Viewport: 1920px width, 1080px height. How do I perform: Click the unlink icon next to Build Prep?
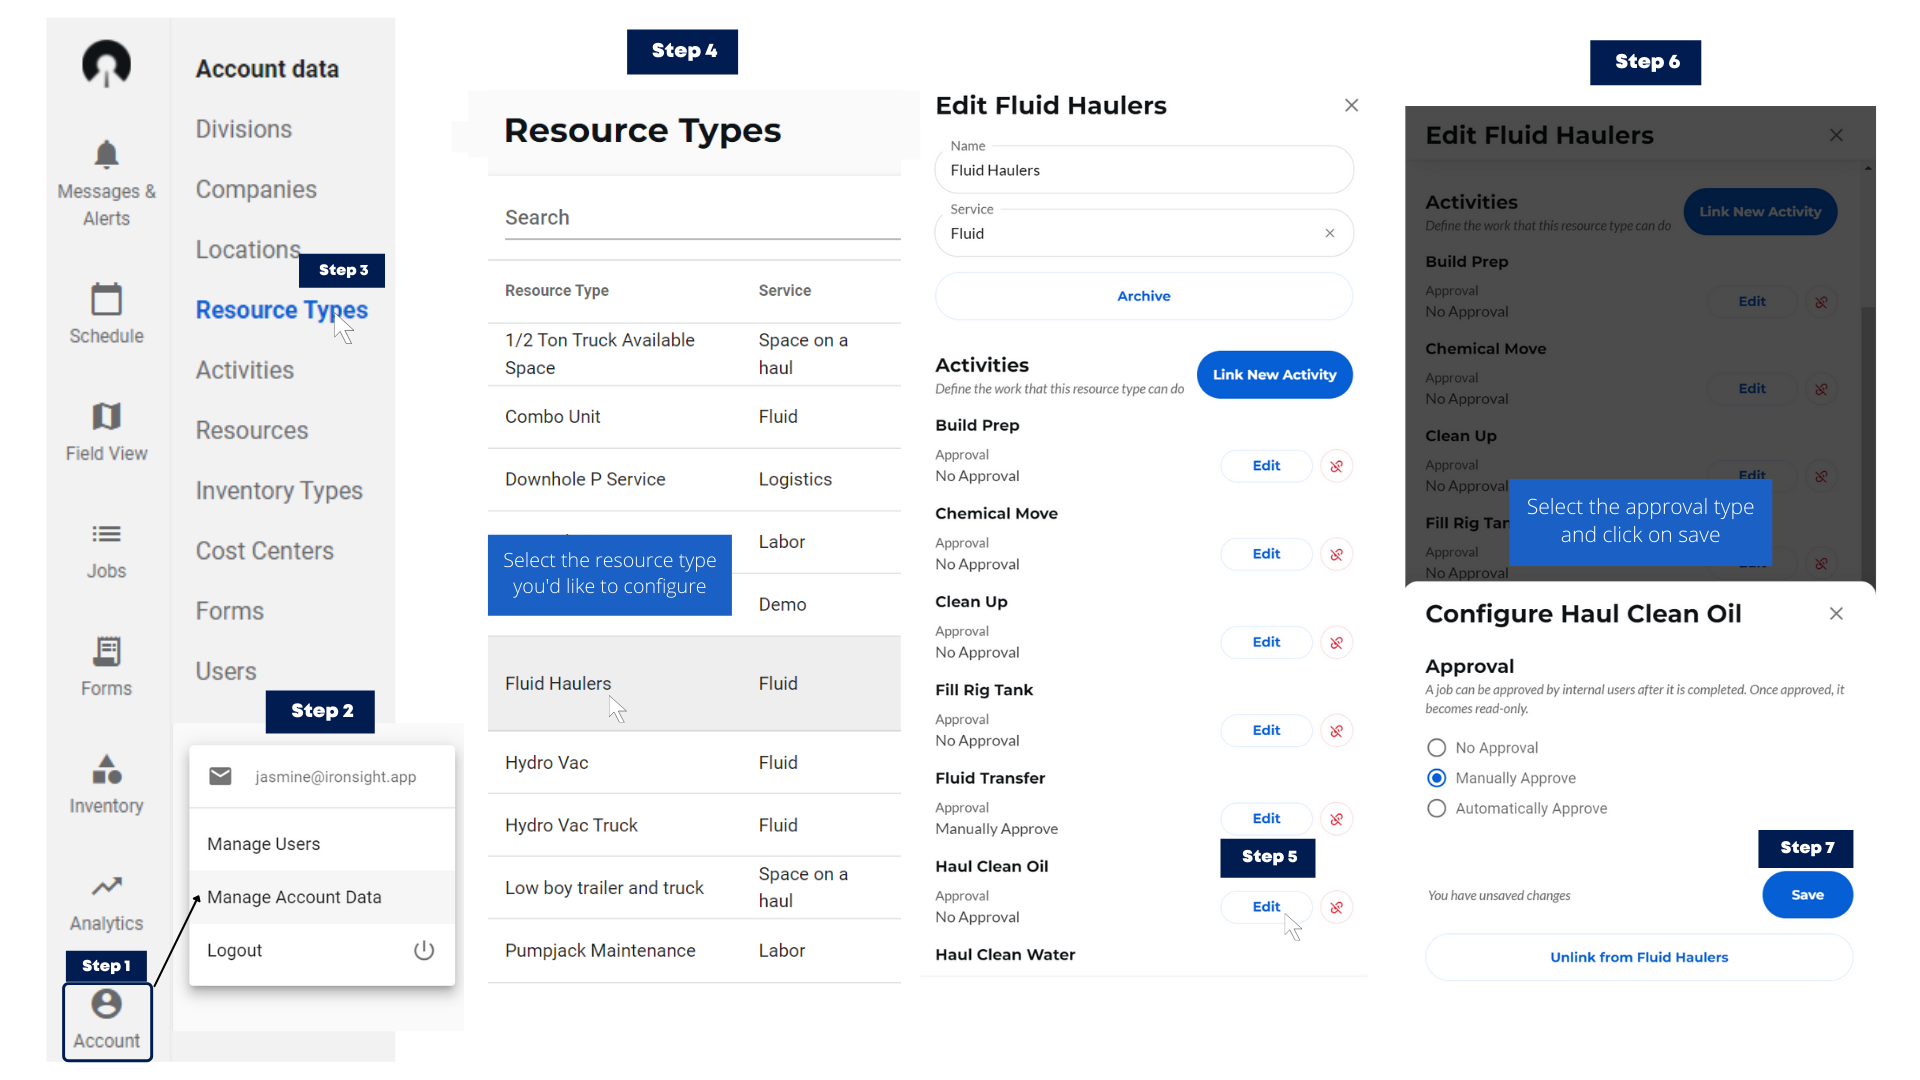[1335, 465]
